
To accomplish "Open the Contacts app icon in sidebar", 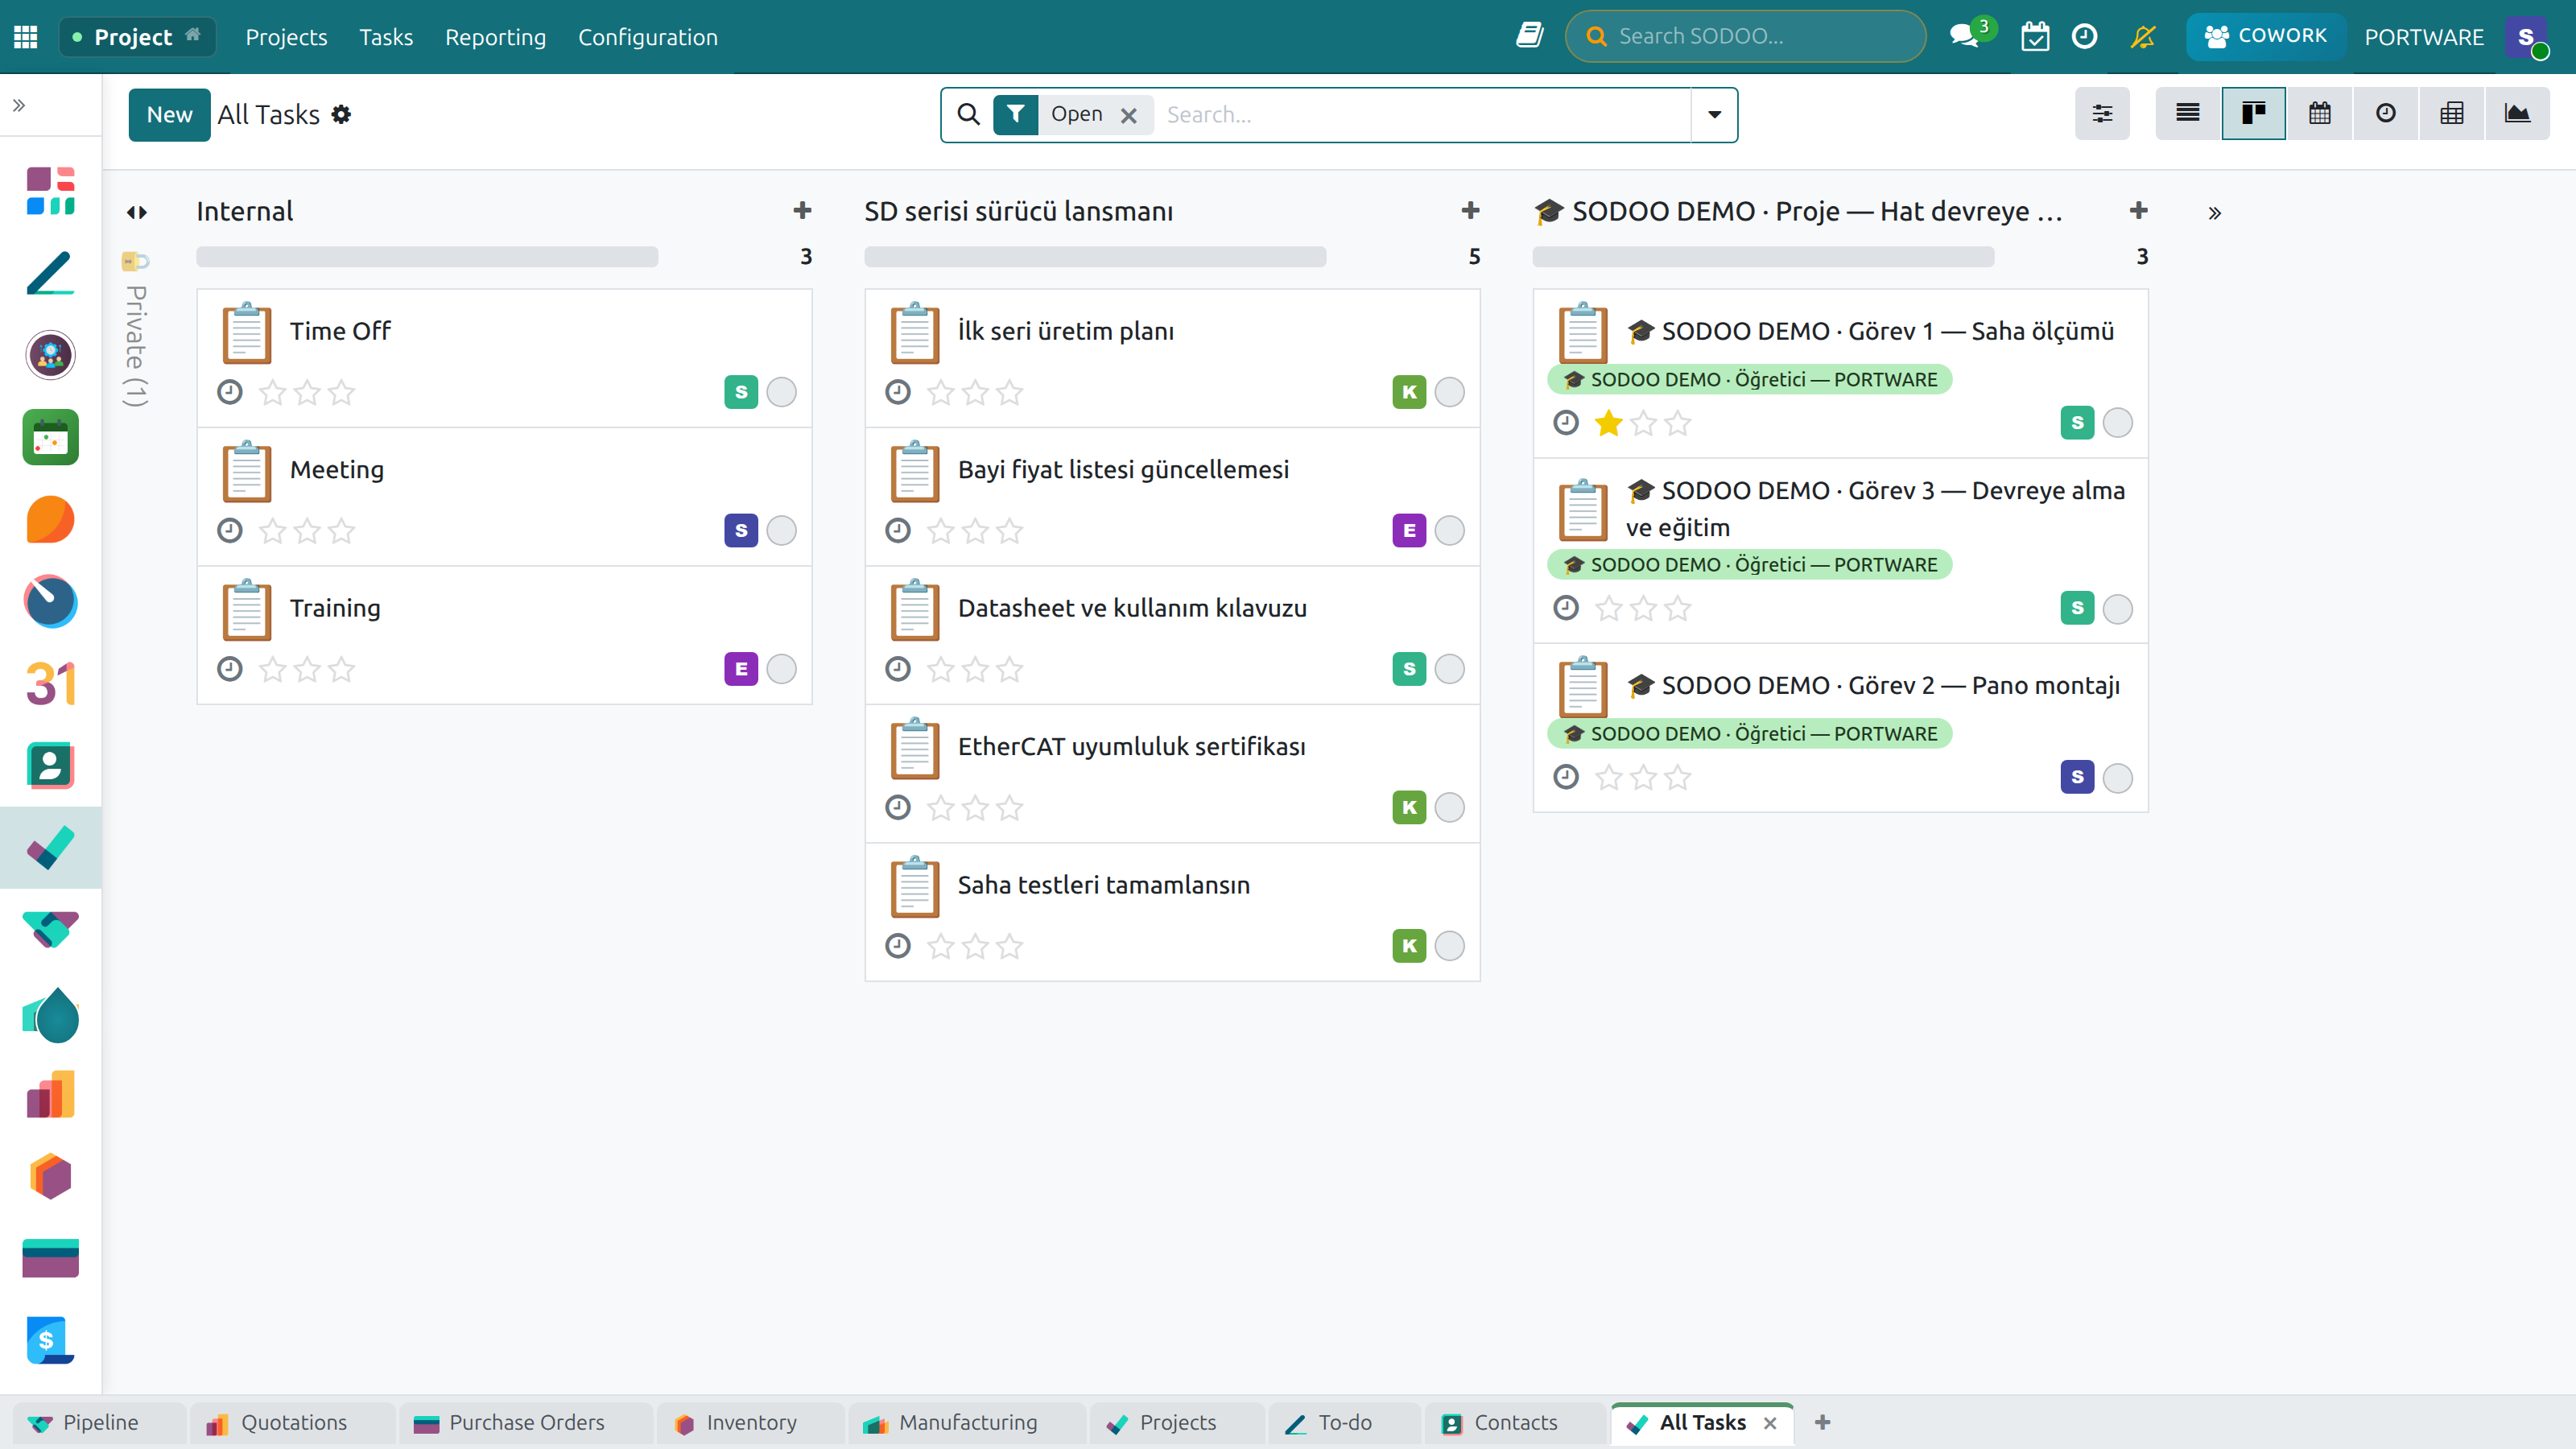I will point(51,766).
